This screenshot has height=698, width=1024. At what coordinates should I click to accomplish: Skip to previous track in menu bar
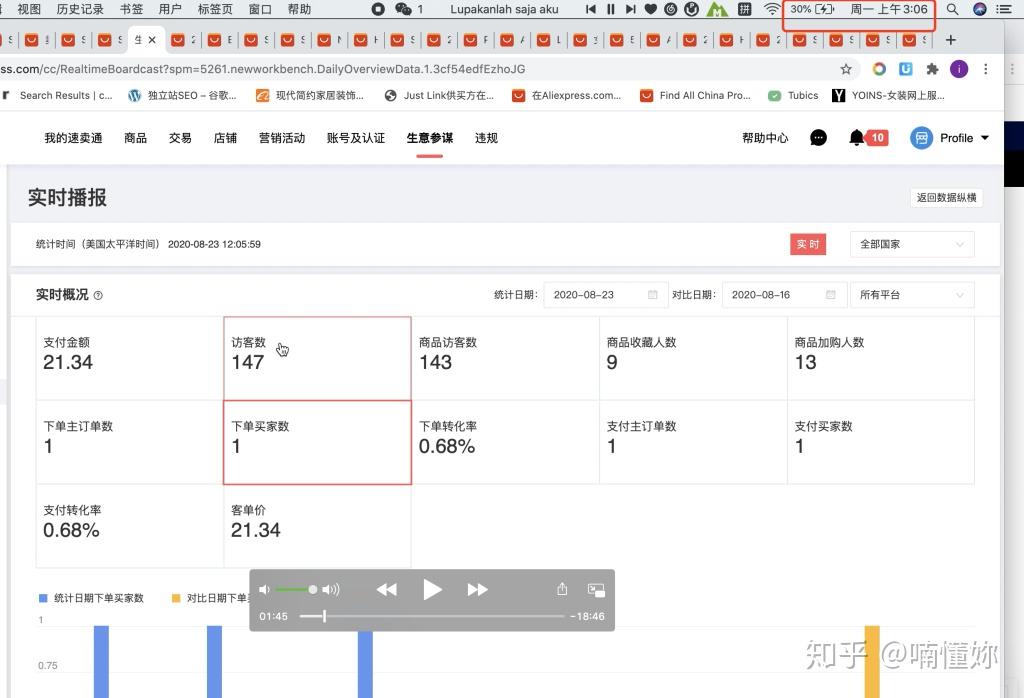[590, 9]
